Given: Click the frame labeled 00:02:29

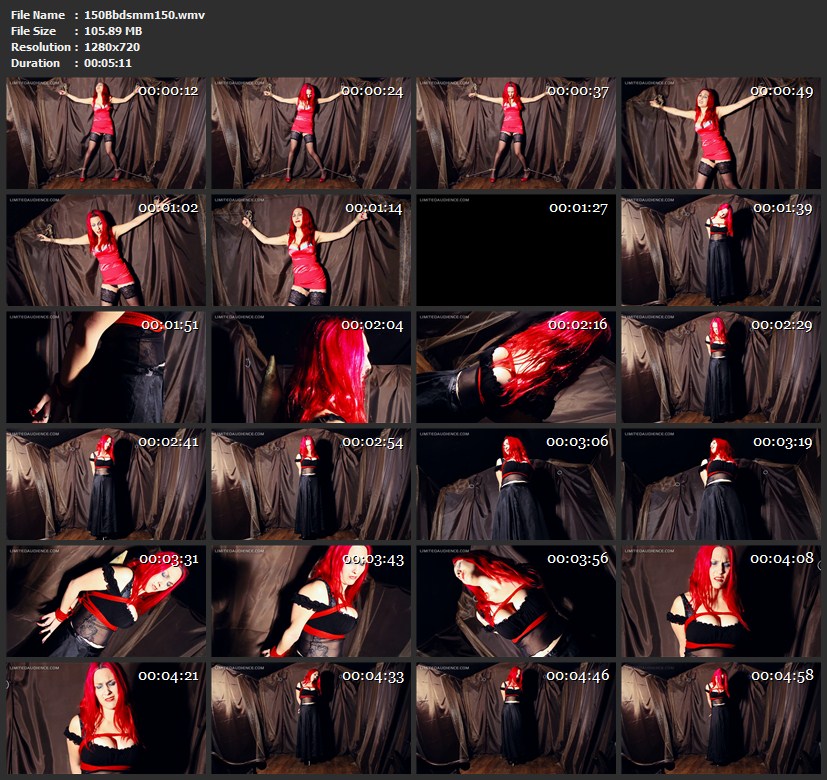Looking at the screenshot, I should (x=721, y=367).
